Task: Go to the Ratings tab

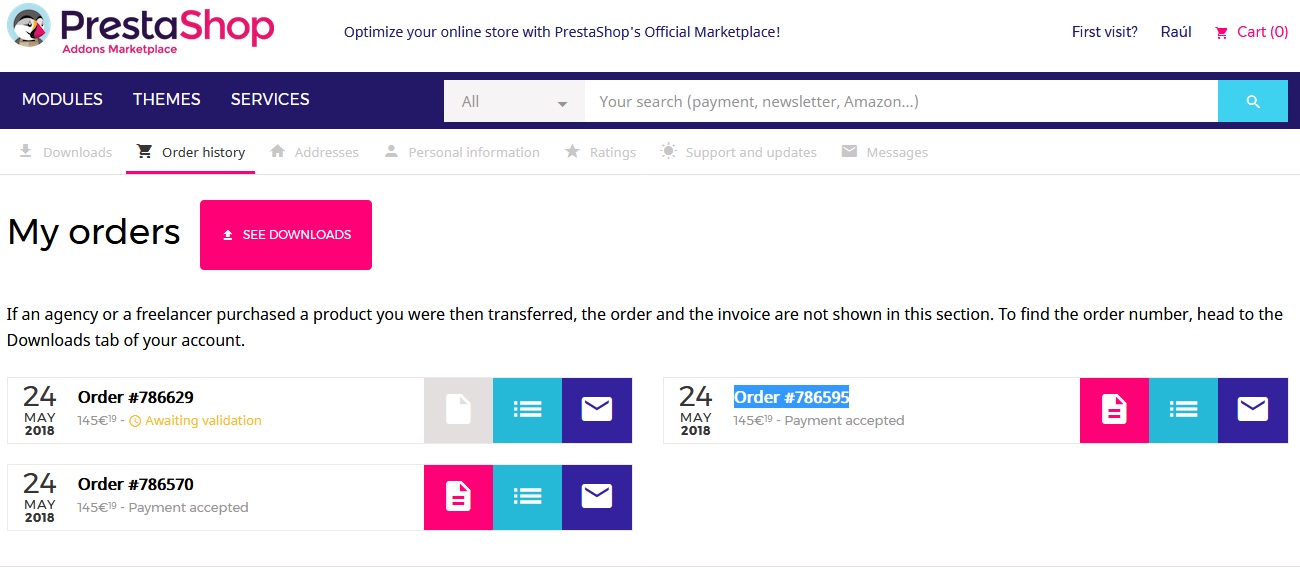Action: click(600, 152)
